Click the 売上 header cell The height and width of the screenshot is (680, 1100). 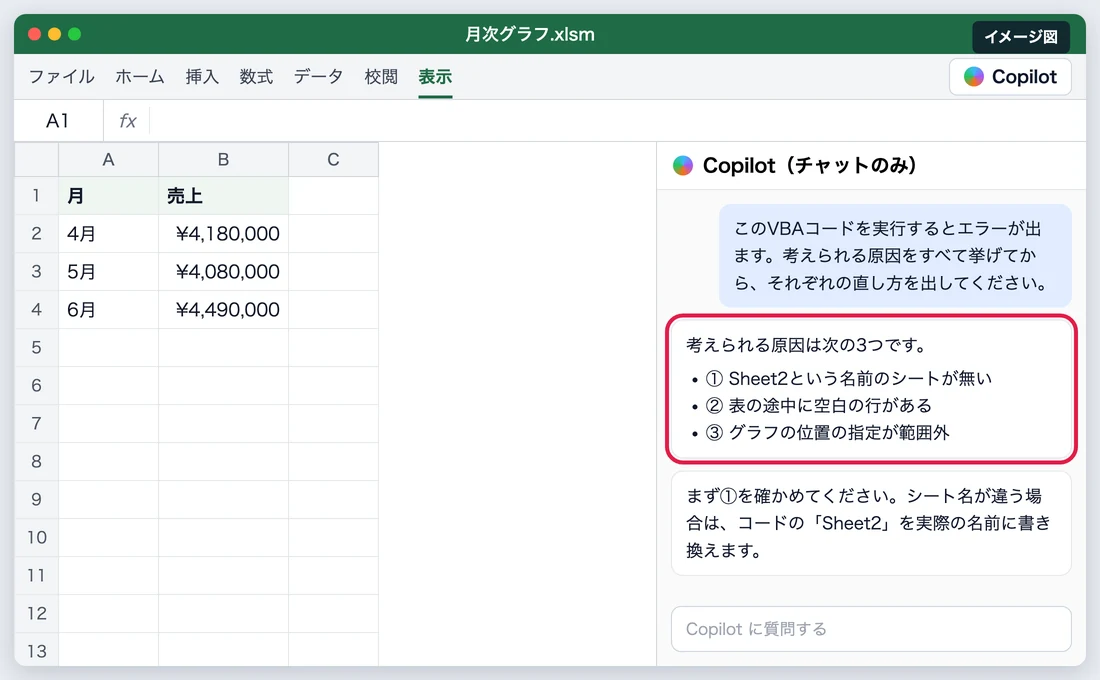pyautogui.click(x=223, y=195)
